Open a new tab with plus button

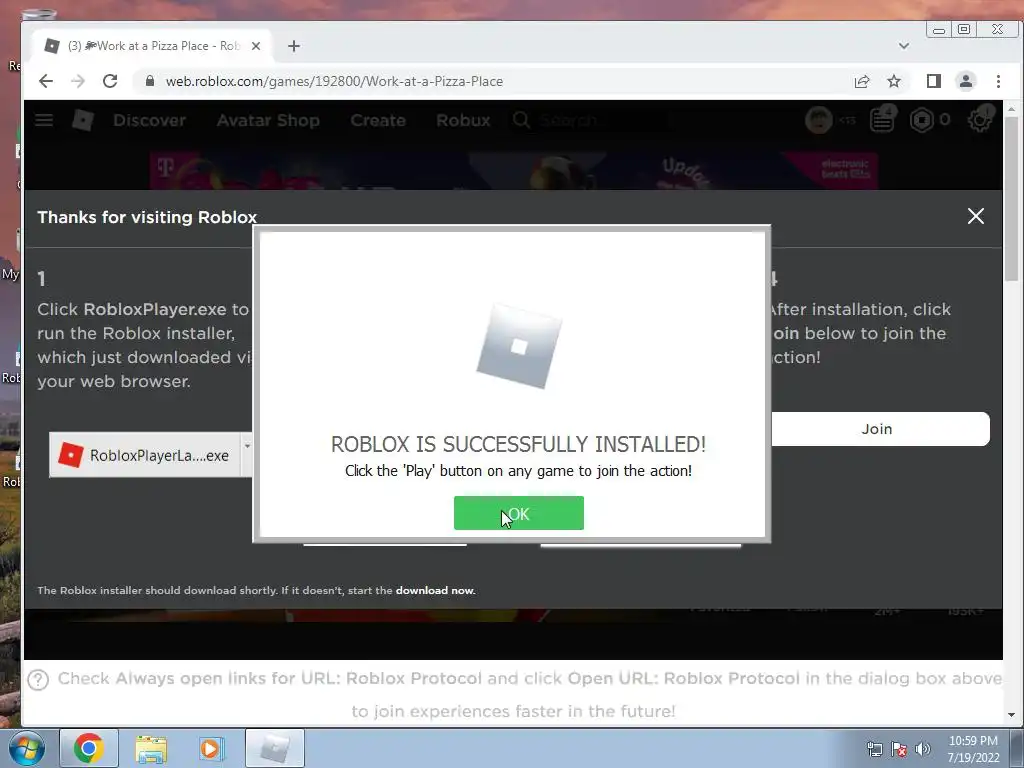click(x=294, y=46)
